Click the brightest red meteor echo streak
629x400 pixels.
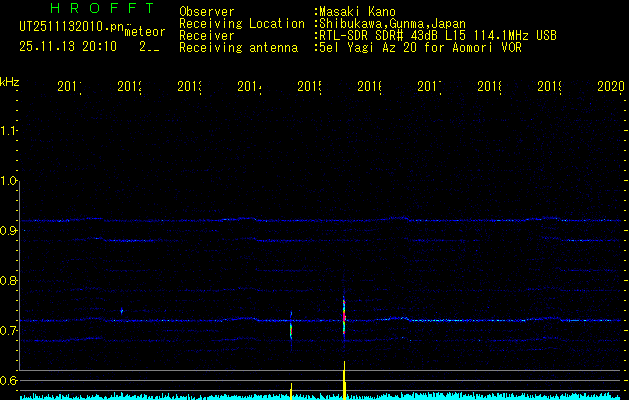[344, 317]
